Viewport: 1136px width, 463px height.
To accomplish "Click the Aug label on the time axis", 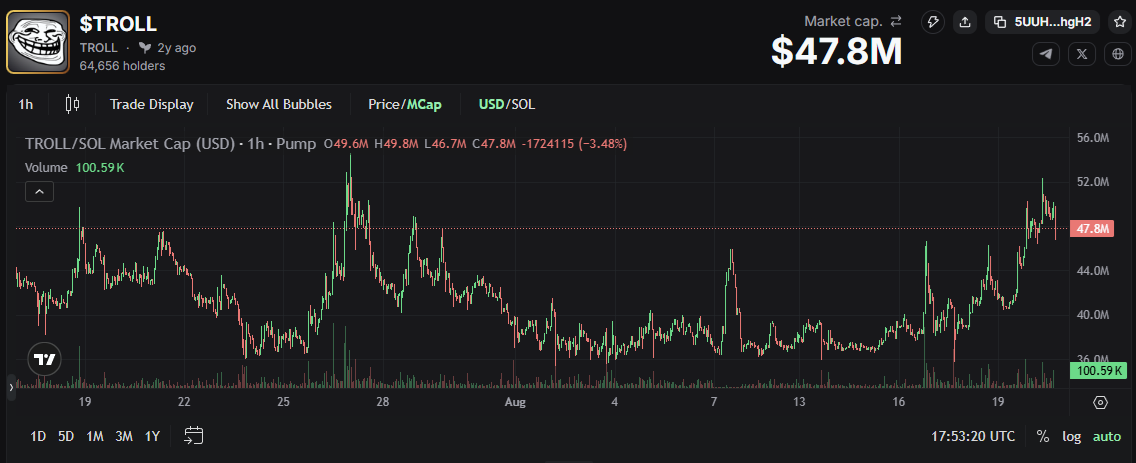I will [516, 402].
